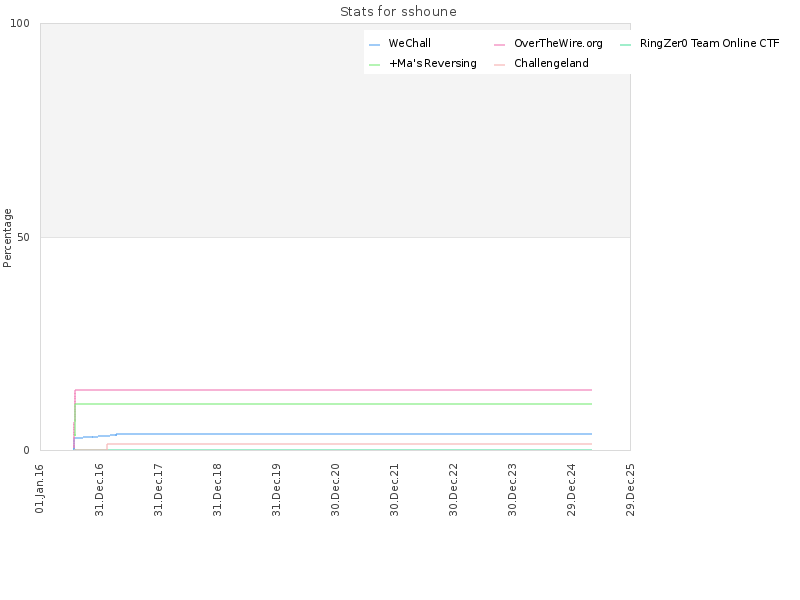Click the x-axis date 31.Dec.19
The height and width of the screenshot is (600, 800).
[x=276, y=489]
